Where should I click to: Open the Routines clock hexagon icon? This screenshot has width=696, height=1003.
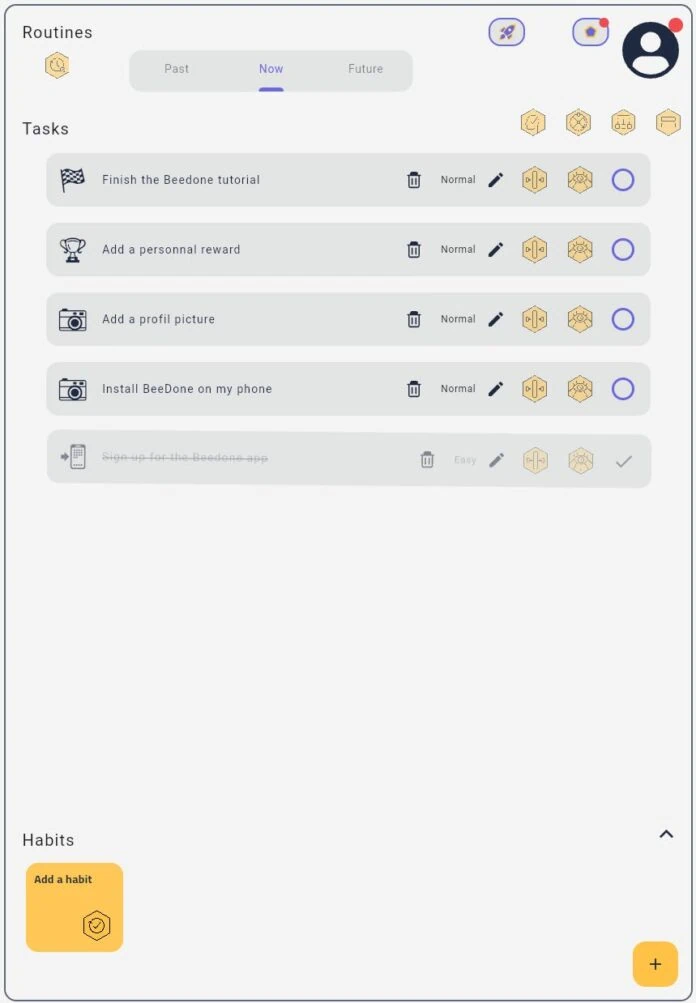click(x=57, y=65)
